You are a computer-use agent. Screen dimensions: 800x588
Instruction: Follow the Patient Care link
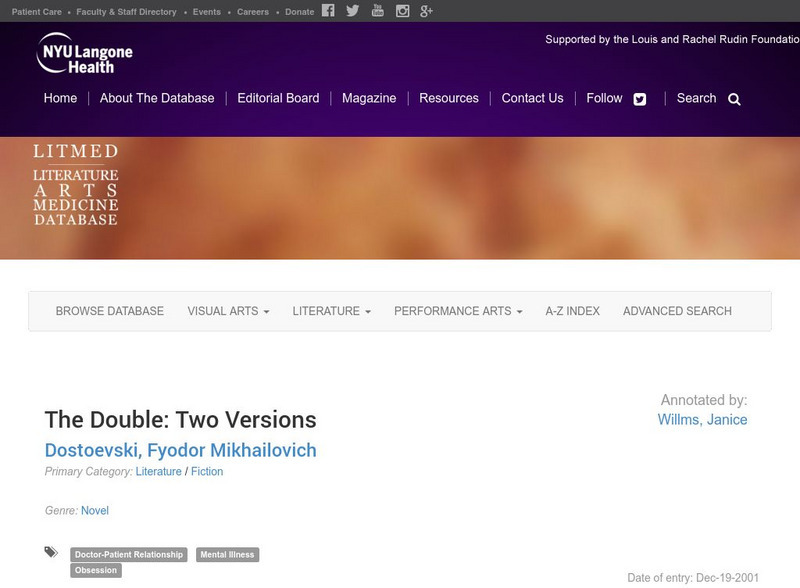37,12
